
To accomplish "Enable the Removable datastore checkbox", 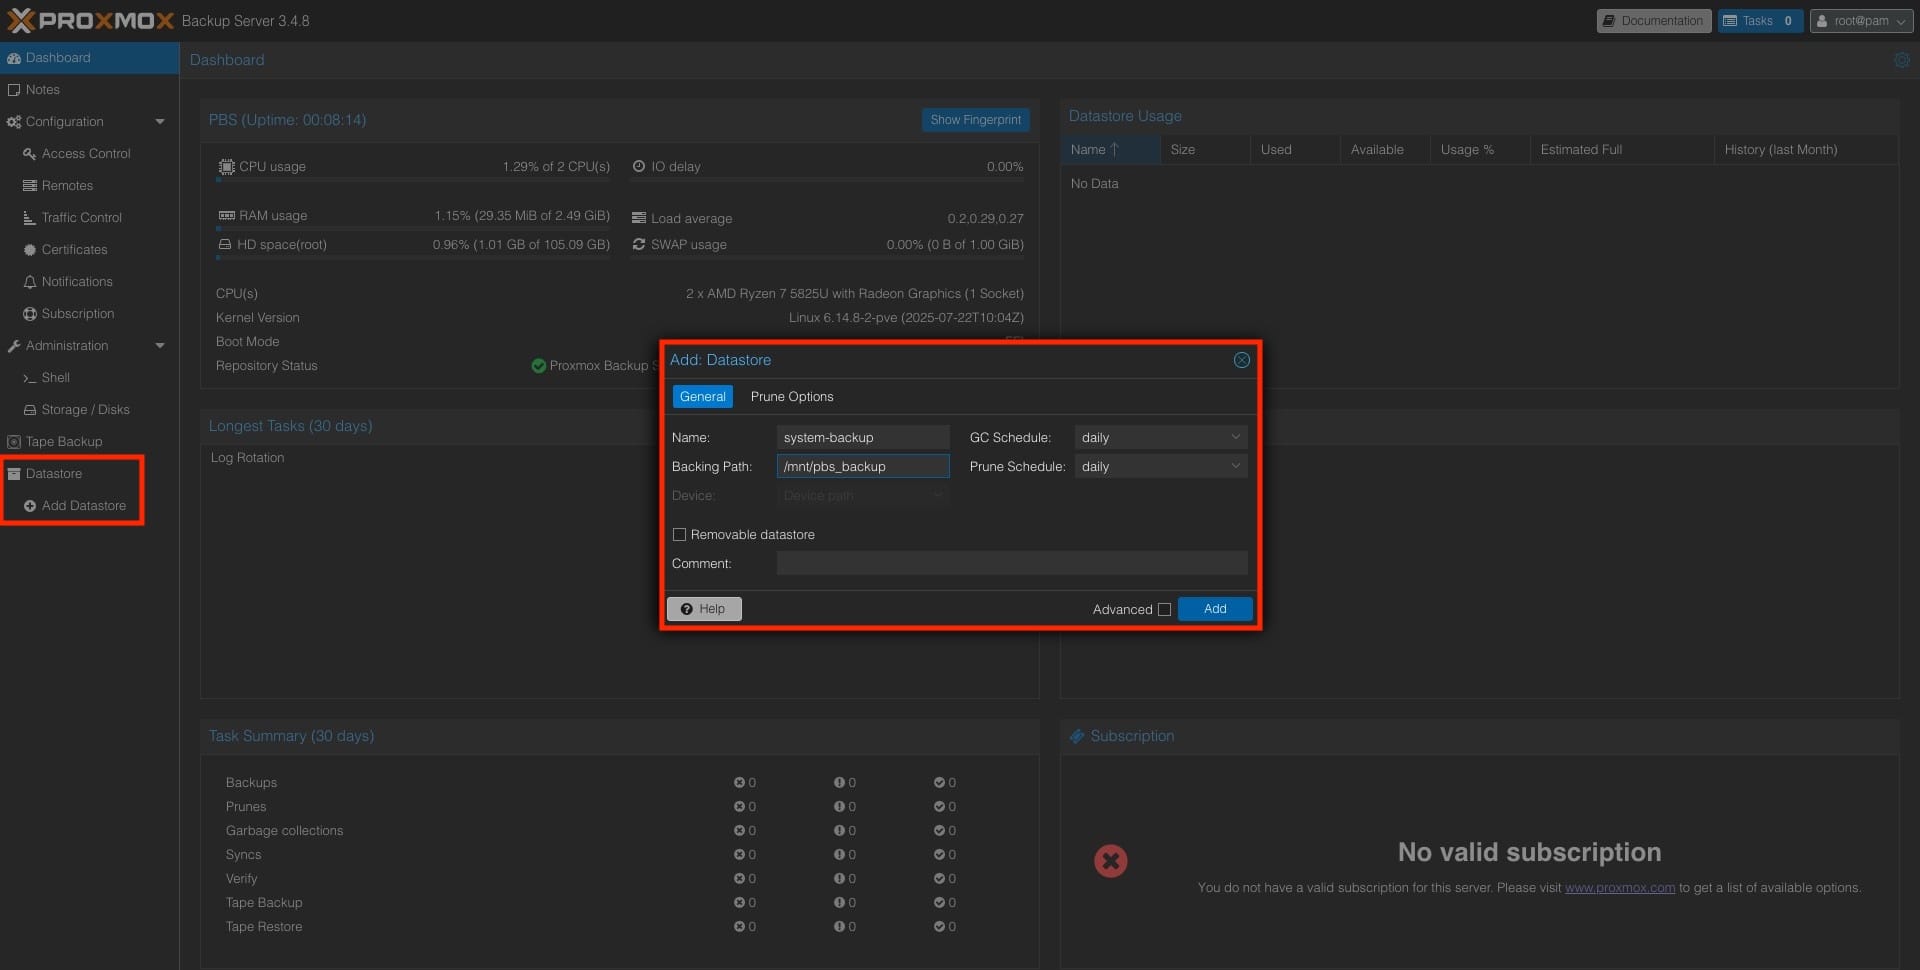I will pyautogui.click(x=680, y=535).
